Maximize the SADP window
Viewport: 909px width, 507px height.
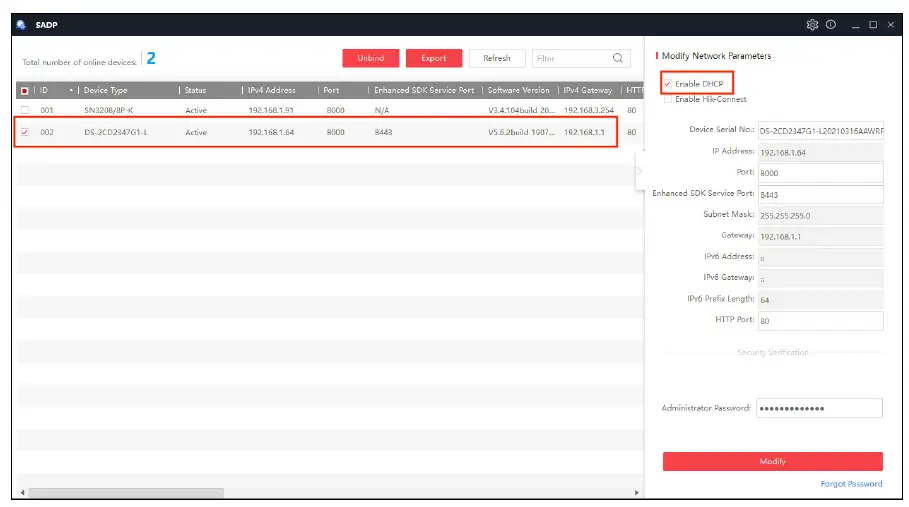[x=873, y=25]
